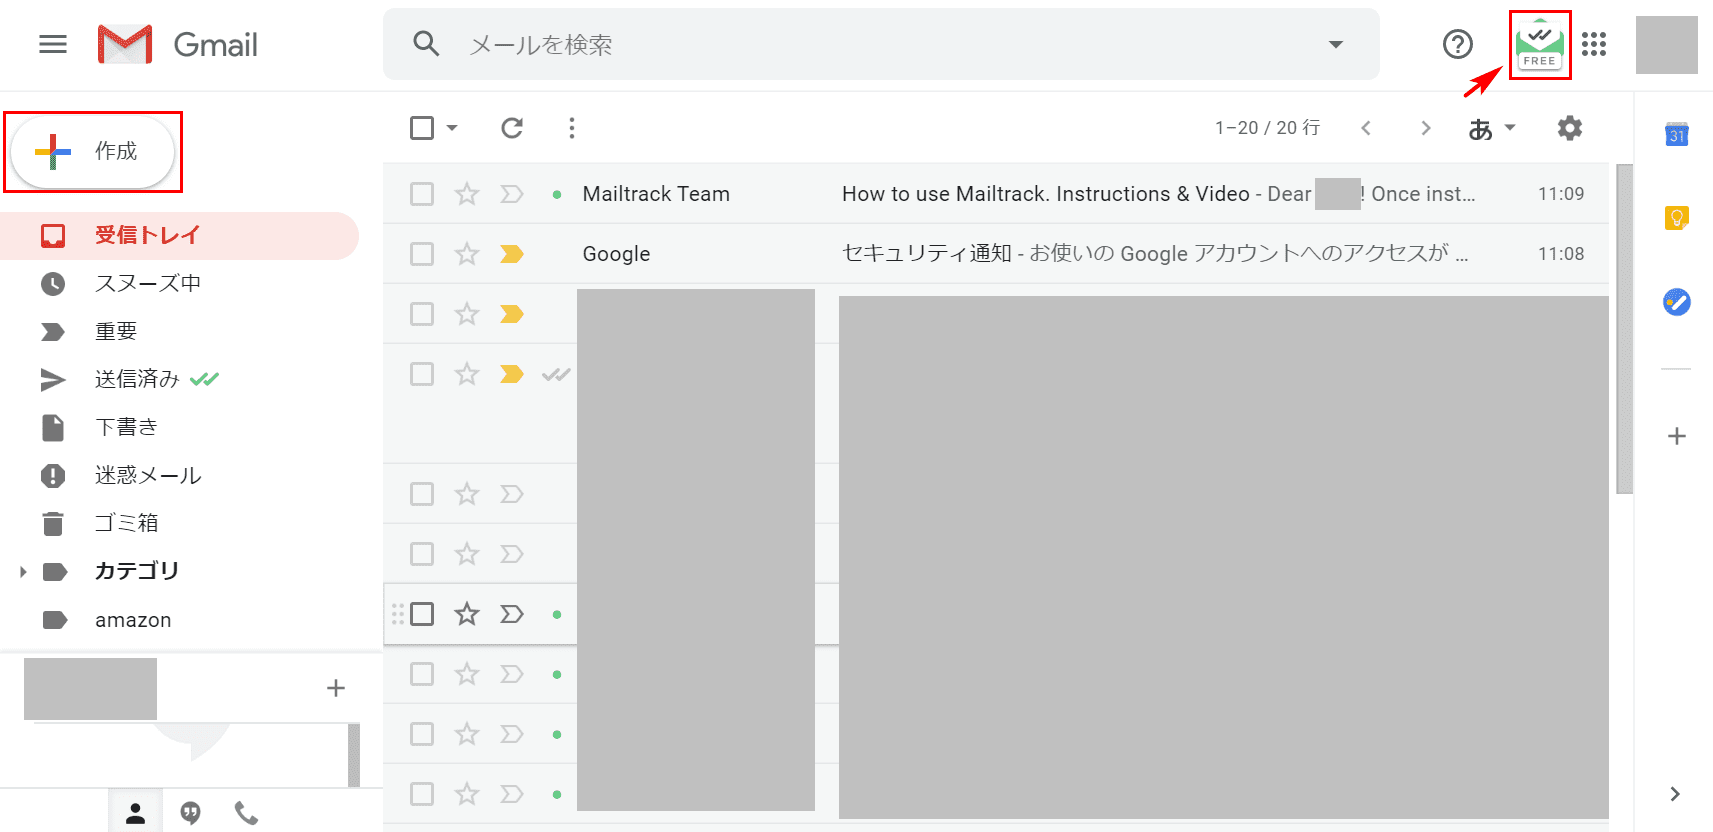
Task: Open the phone calls icon
Action: pyautogui.click(x=246, y=814)
